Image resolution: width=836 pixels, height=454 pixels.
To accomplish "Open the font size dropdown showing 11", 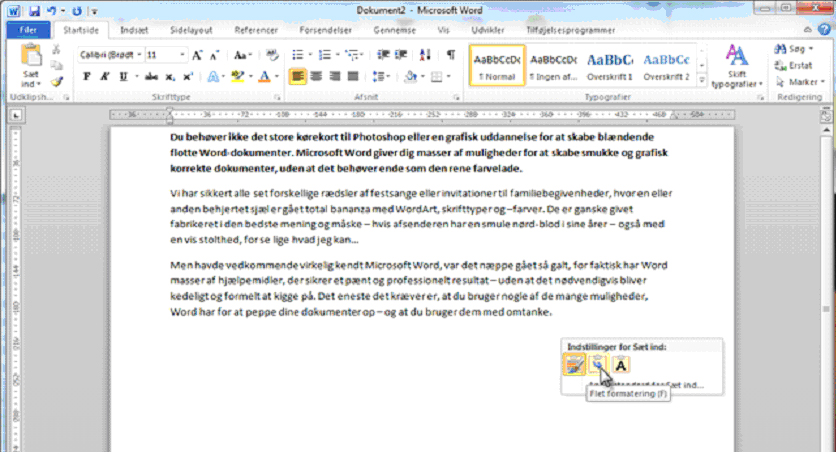I will click(180, 54).
